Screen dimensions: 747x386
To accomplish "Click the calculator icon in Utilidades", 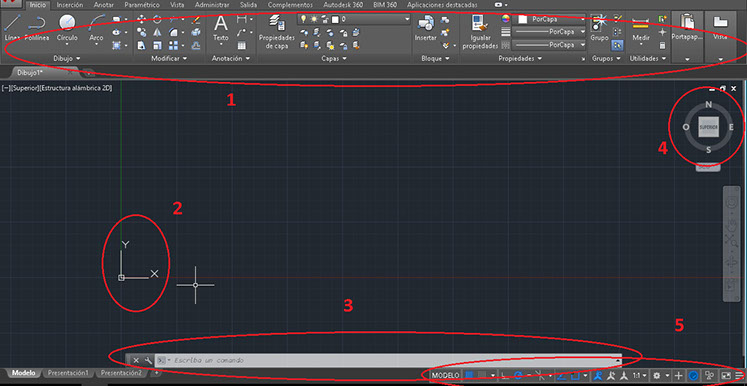I will click(x=662, y=45).
